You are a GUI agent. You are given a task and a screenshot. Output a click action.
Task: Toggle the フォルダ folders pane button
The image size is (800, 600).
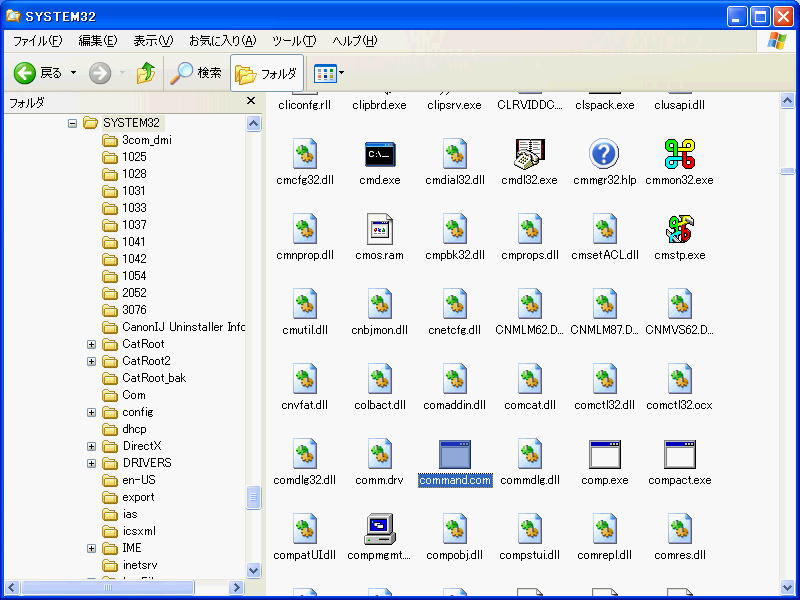(x=267, y=73)
